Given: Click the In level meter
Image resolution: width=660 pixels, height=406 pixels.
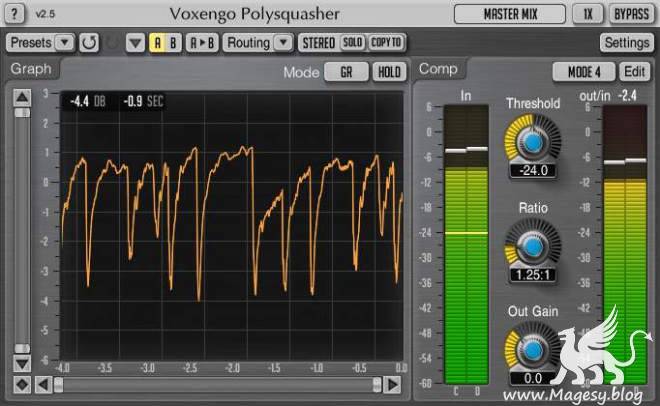Looking at the screenshot, I should point(466,244).
